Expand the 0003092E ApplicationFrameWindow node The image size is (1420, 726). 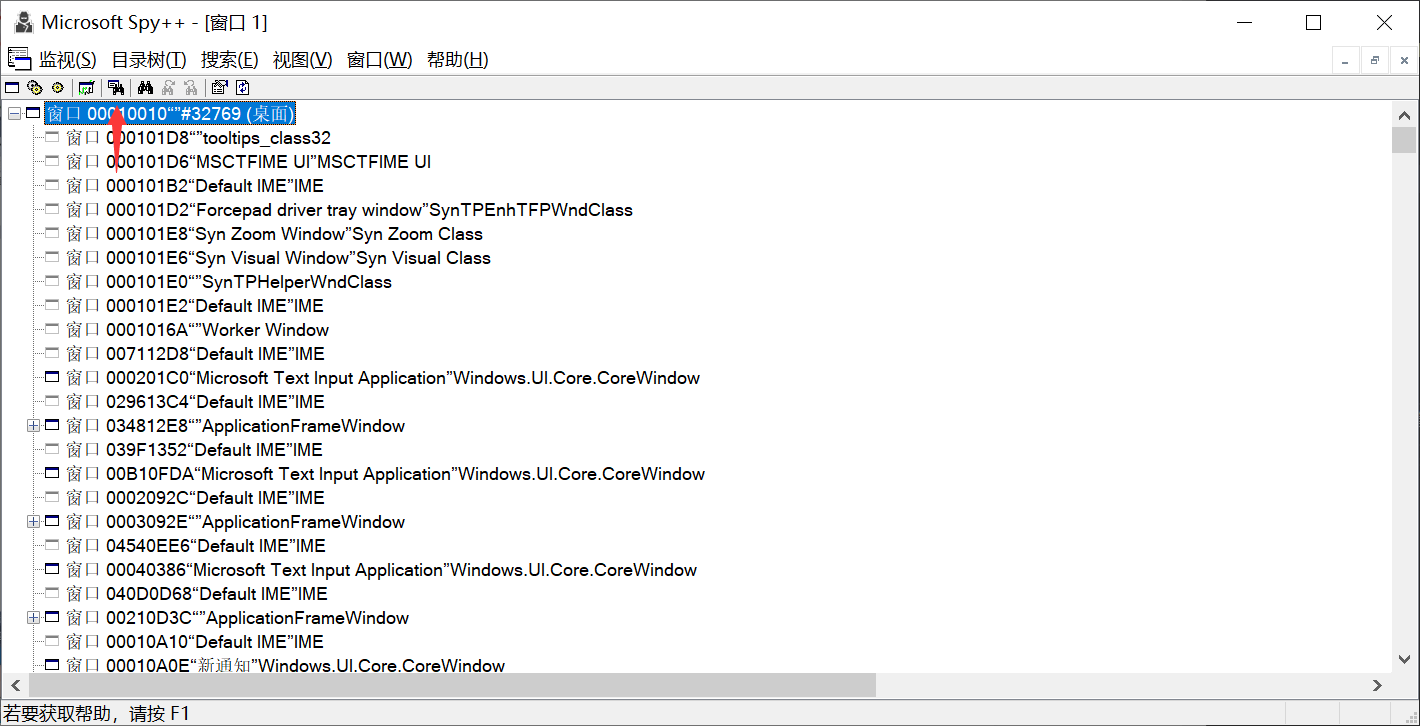coord(33,522)
